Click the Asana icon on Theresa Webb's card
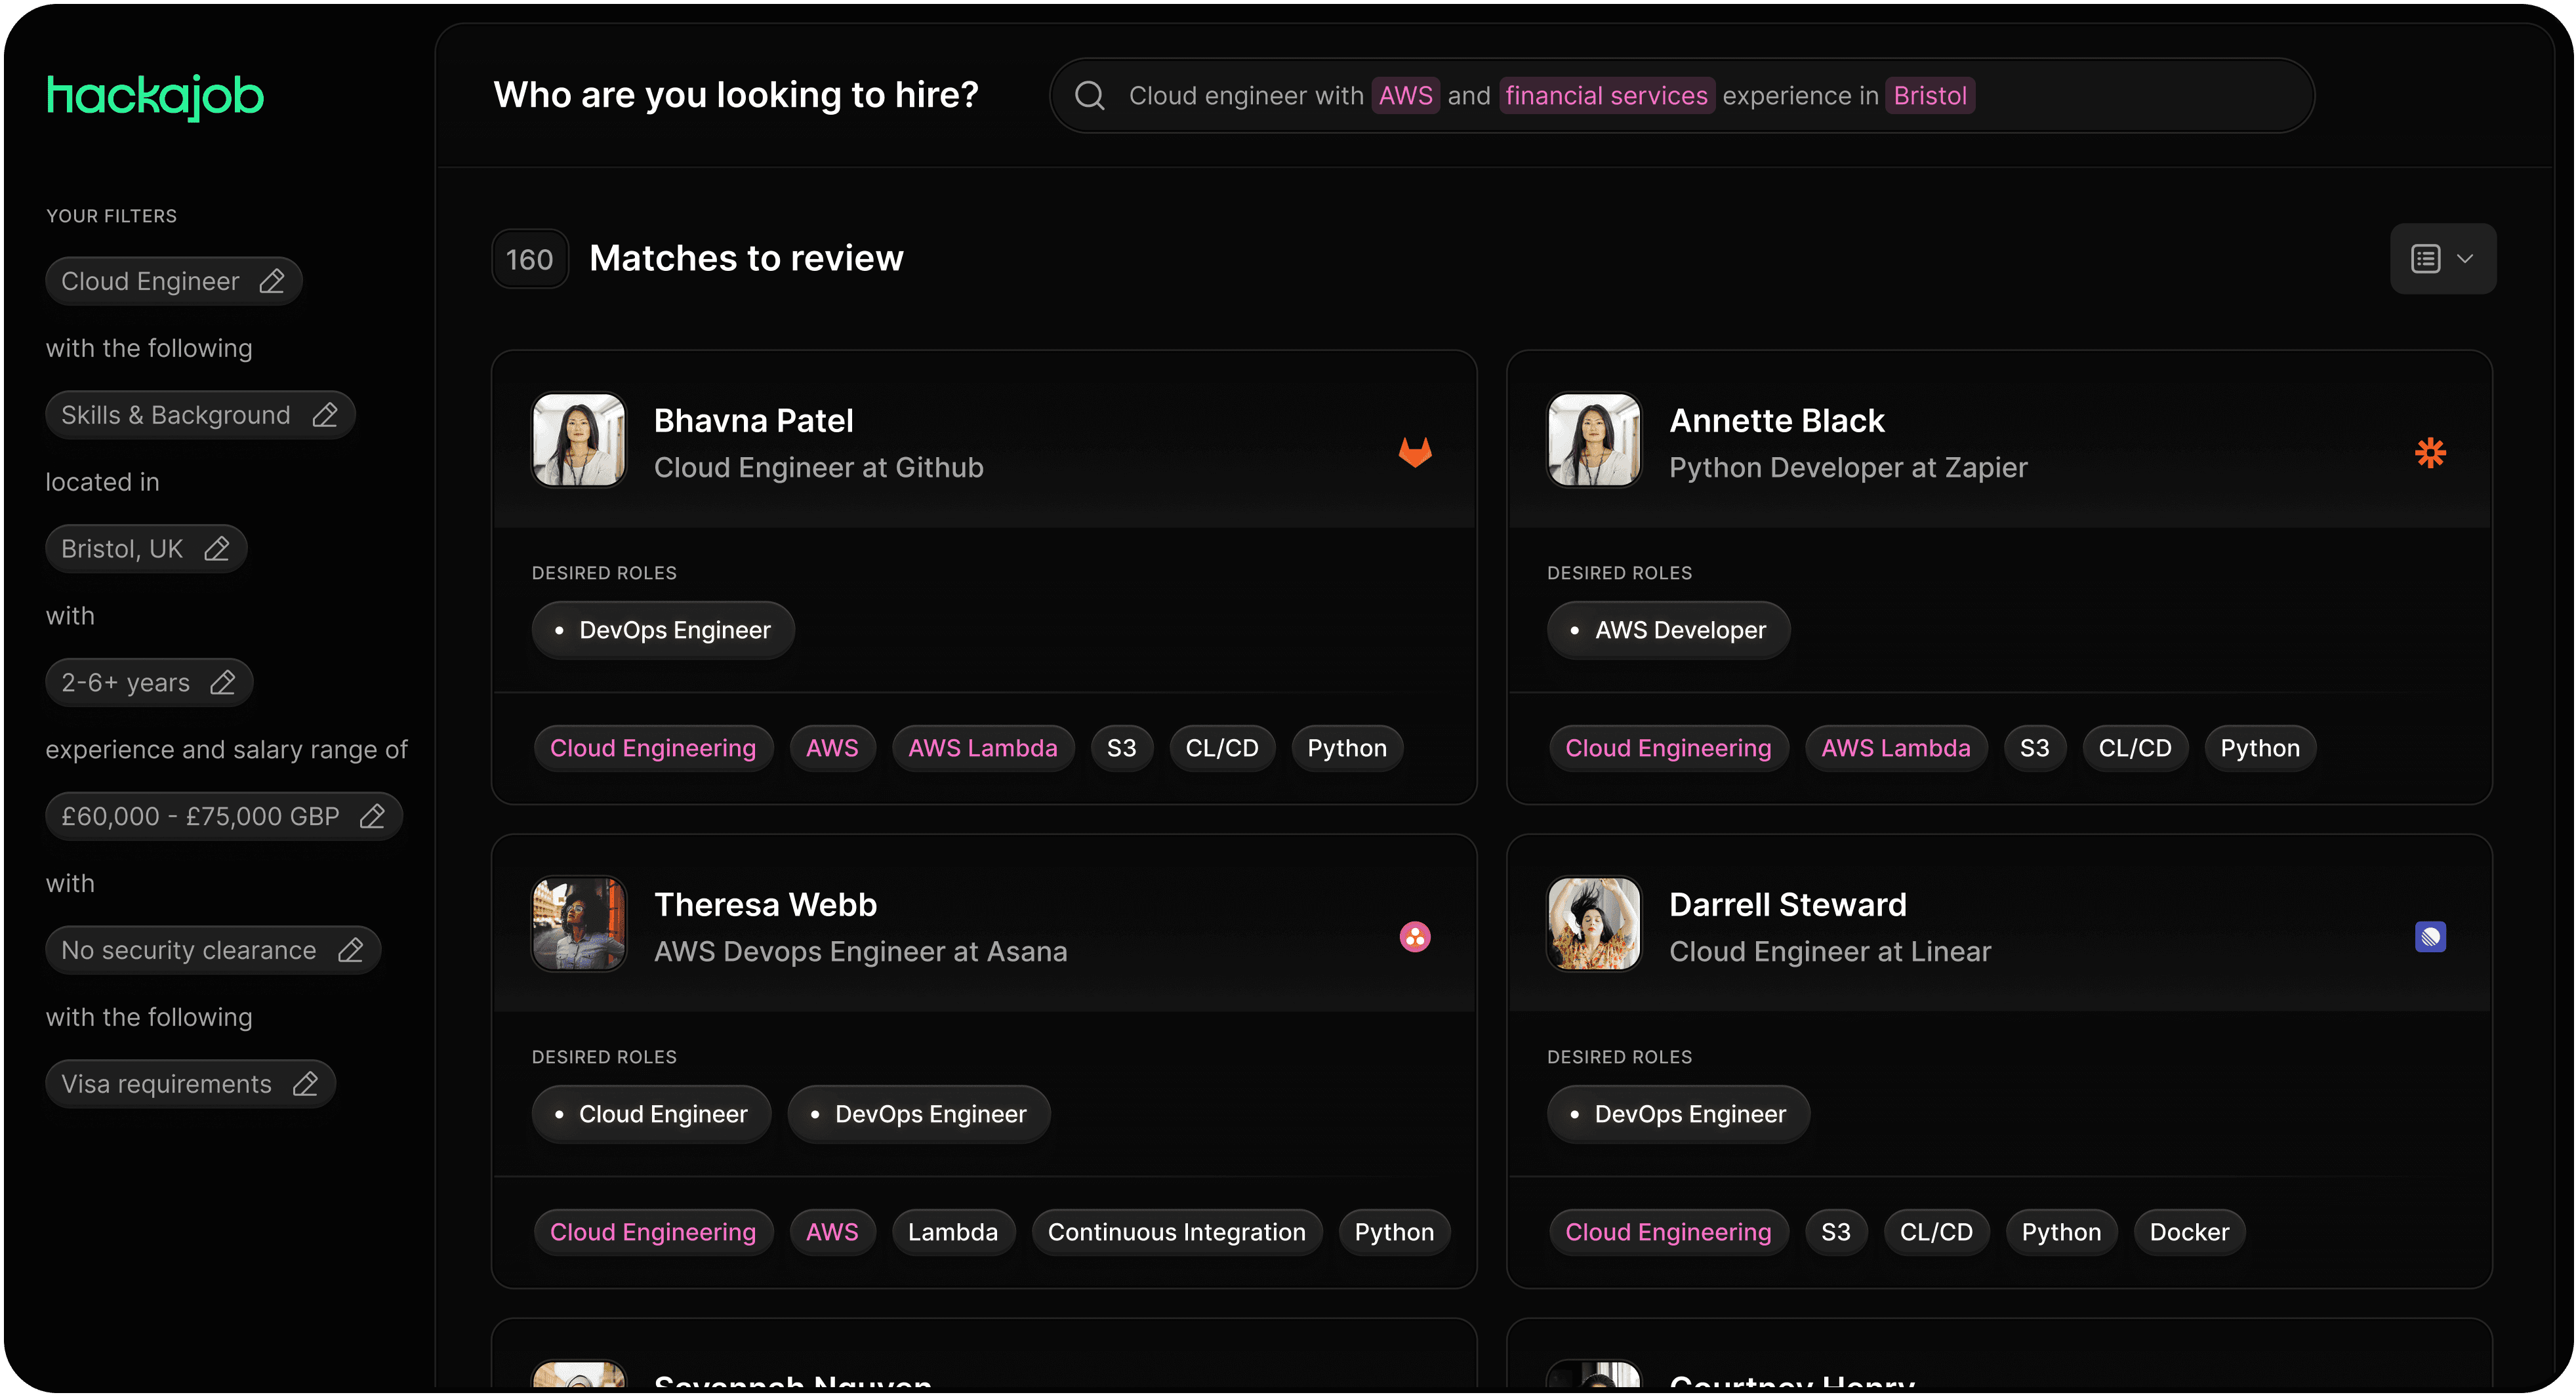The height and width of the screenshot is (1397, 2576). click(x=1415, y=937)
